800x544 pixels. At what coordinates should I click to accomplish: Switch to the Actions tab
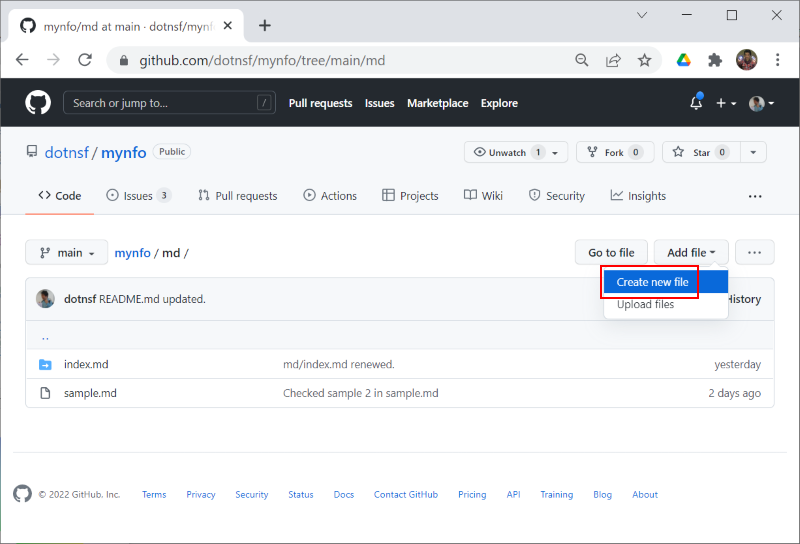[x=330, y=195]
